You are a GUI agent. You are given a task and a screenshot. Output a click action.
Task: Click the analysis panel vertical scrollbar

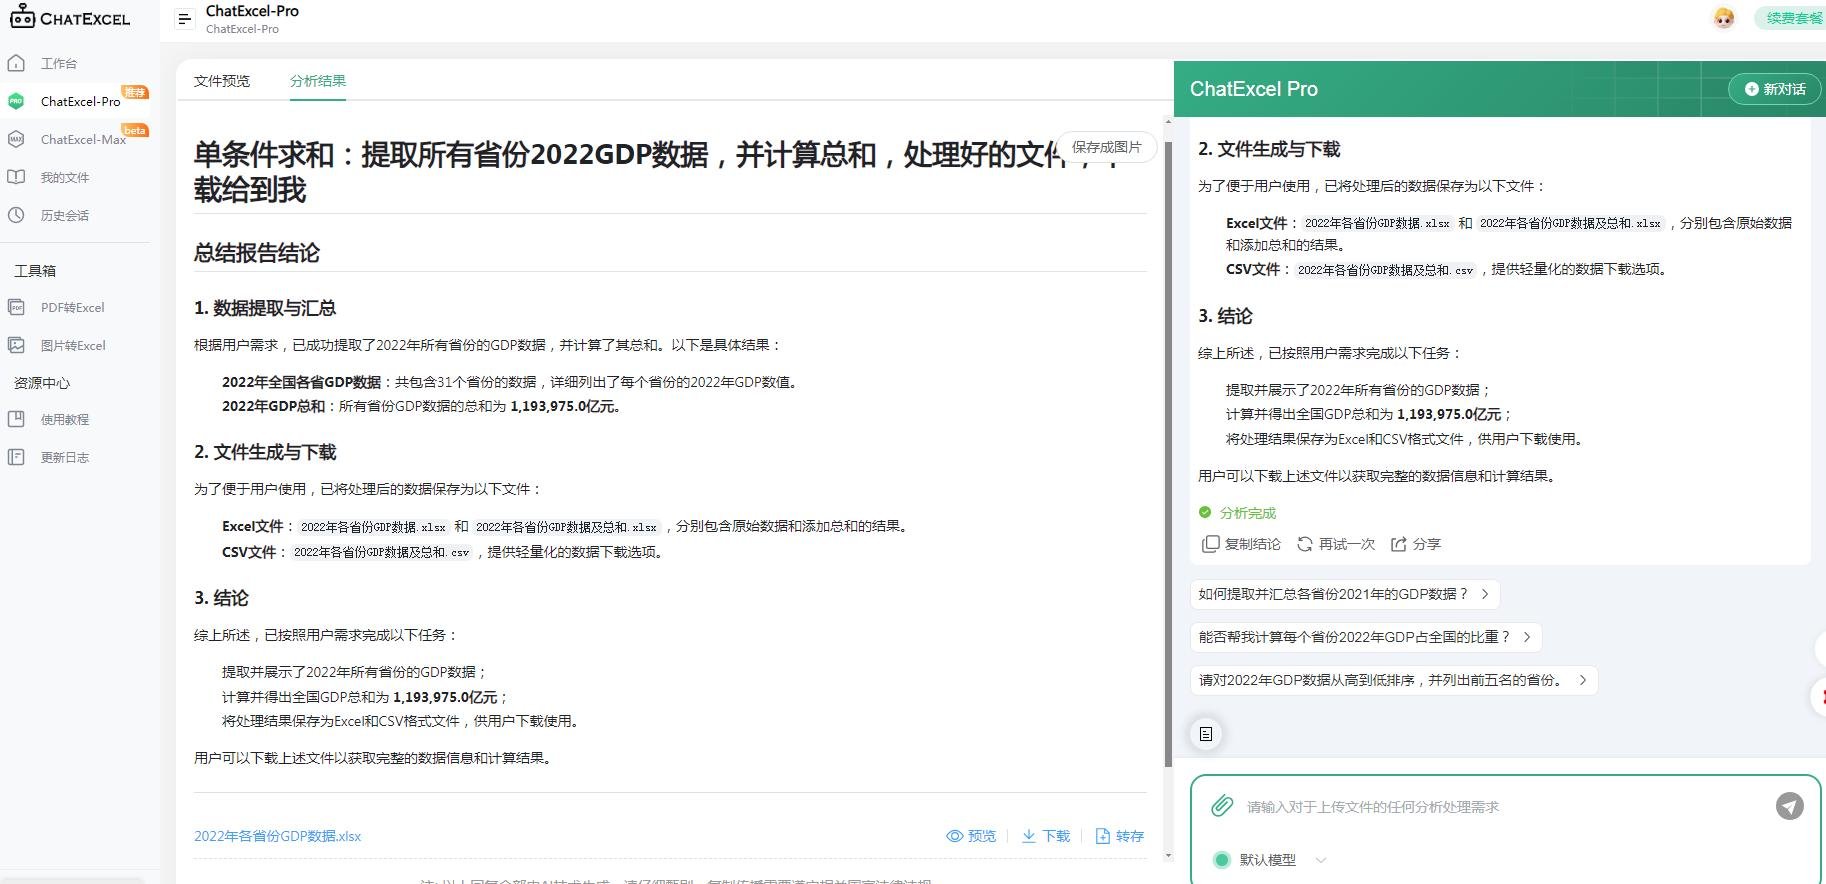coord(1168,455)
